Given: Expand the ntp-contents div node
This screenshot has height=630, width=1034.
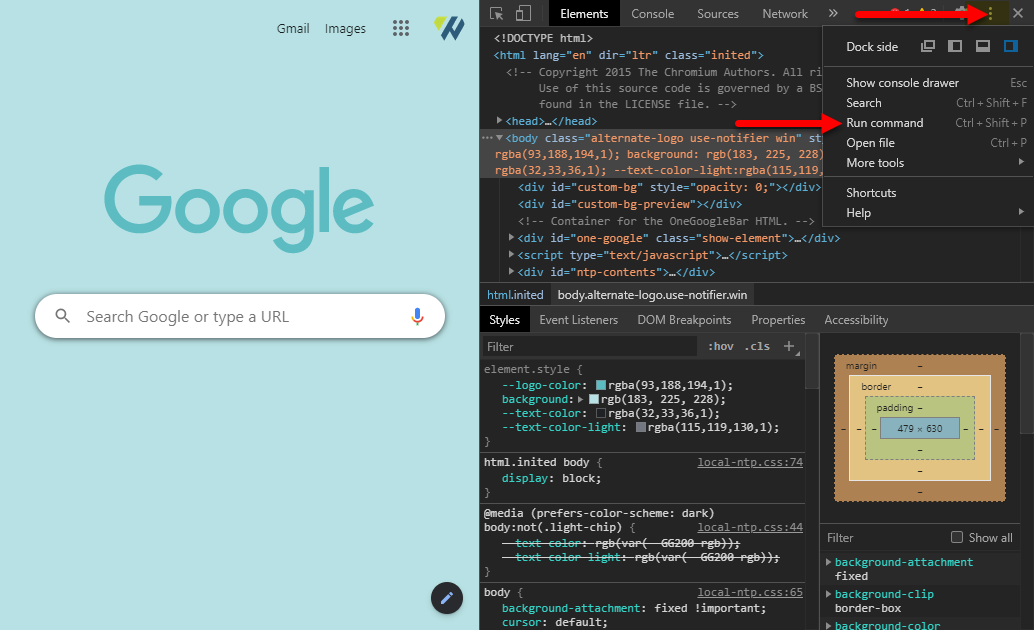Looking at the screenshot, I should point(512,272).
